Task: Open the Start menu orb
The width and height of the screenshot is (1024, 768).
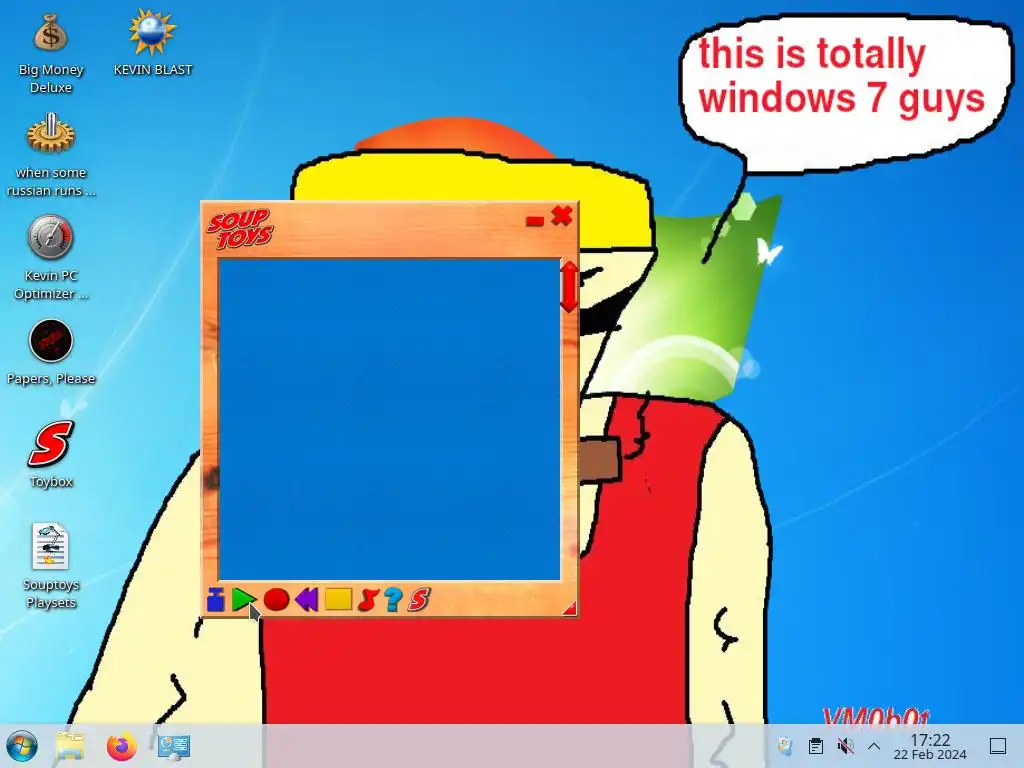Action: pos(22,746)
